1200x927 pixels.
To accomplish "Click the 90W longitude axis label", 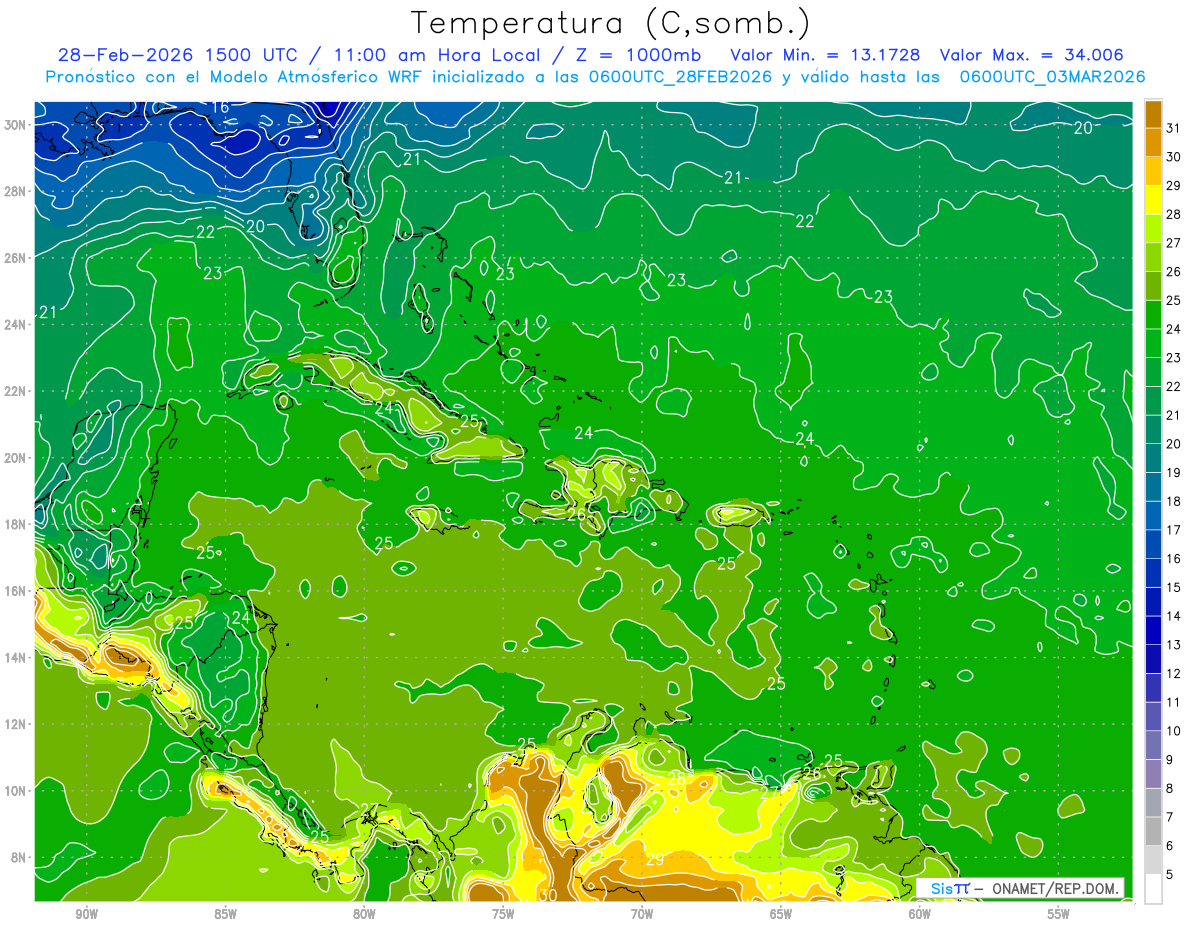I will (x=86, y=914).
